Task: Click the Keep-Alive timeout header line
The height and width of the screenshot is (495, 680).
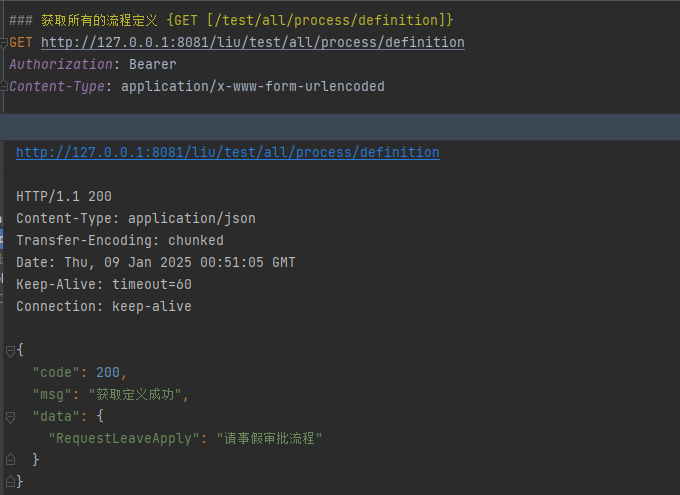Action: click(103, 284)
